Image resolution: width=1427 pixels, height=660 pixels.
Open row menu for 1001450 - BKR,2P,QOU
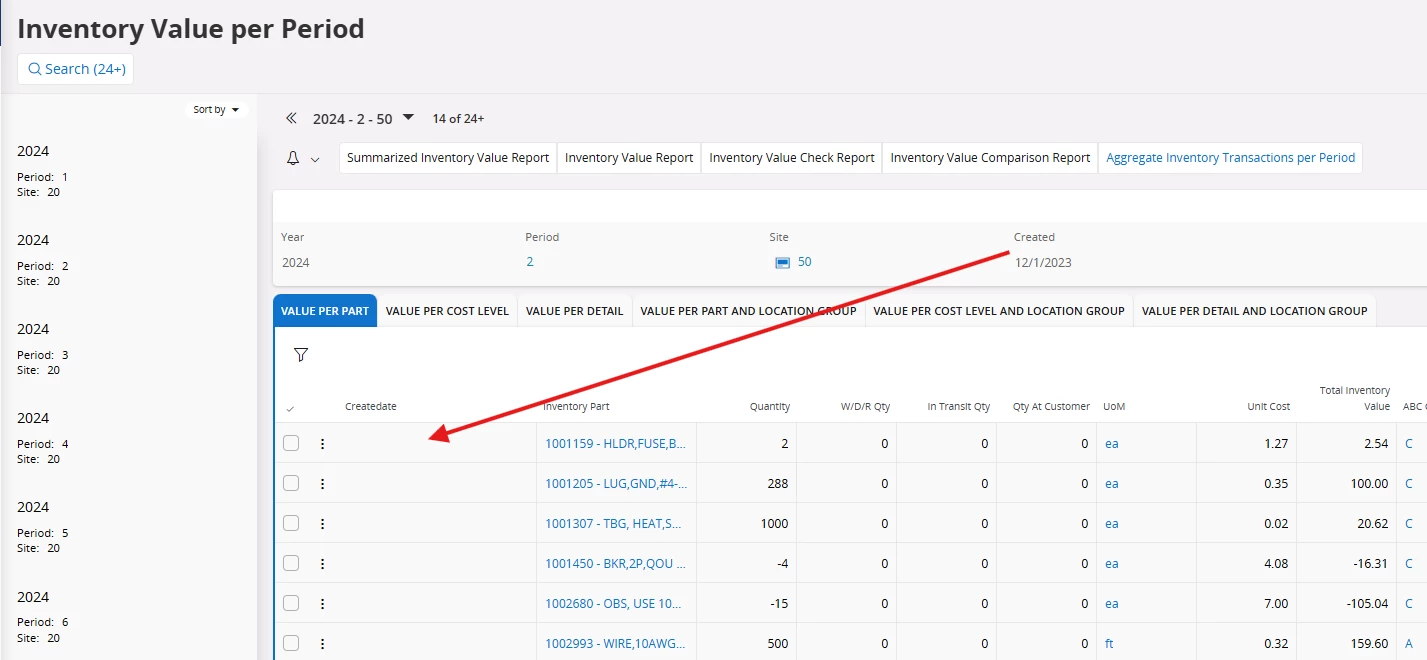coord(322,563)
